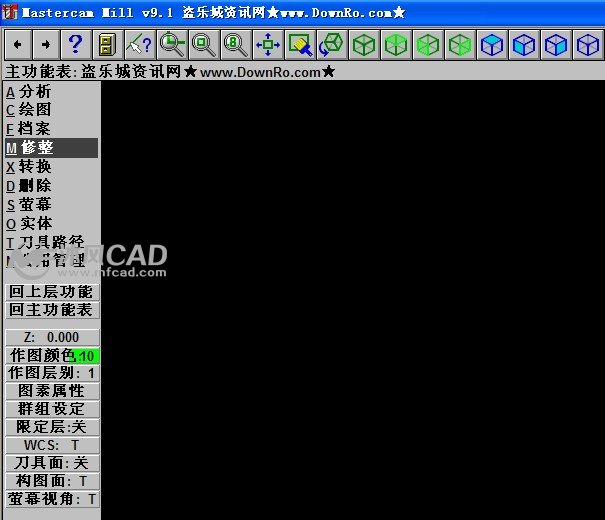Click the unzoom 0.8 magnifier icon

tap(236, 45)
